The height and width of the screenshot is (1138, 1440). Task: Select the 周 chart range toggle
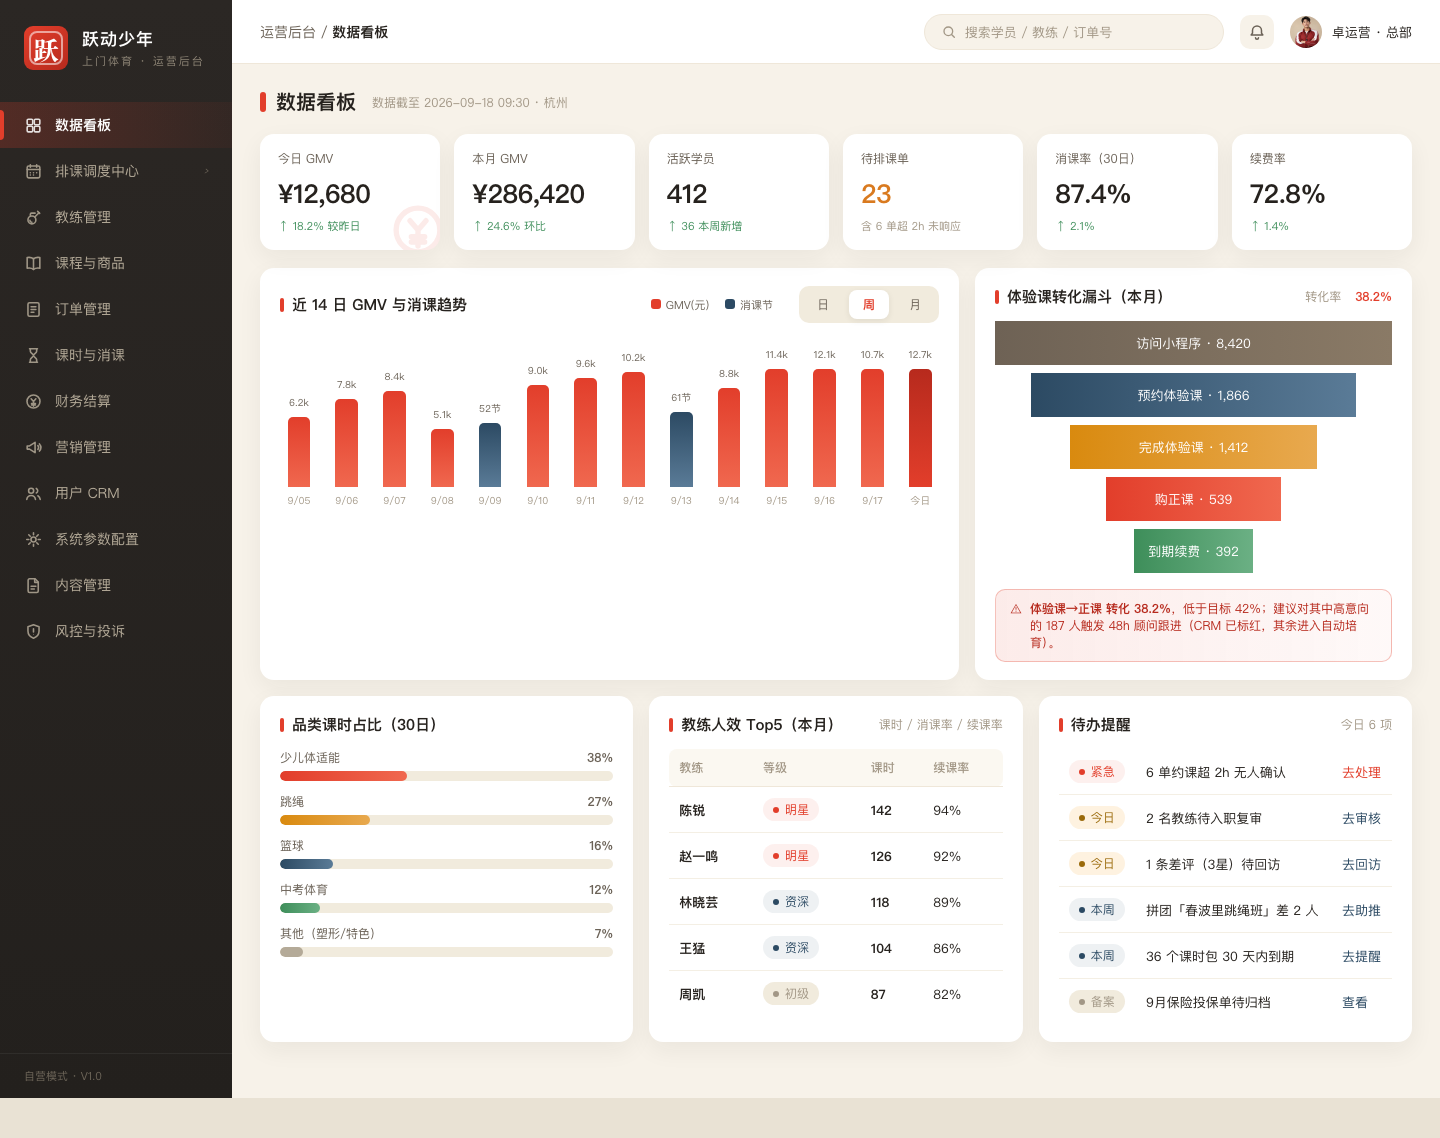pyautogui.click(x=869, y=305)
